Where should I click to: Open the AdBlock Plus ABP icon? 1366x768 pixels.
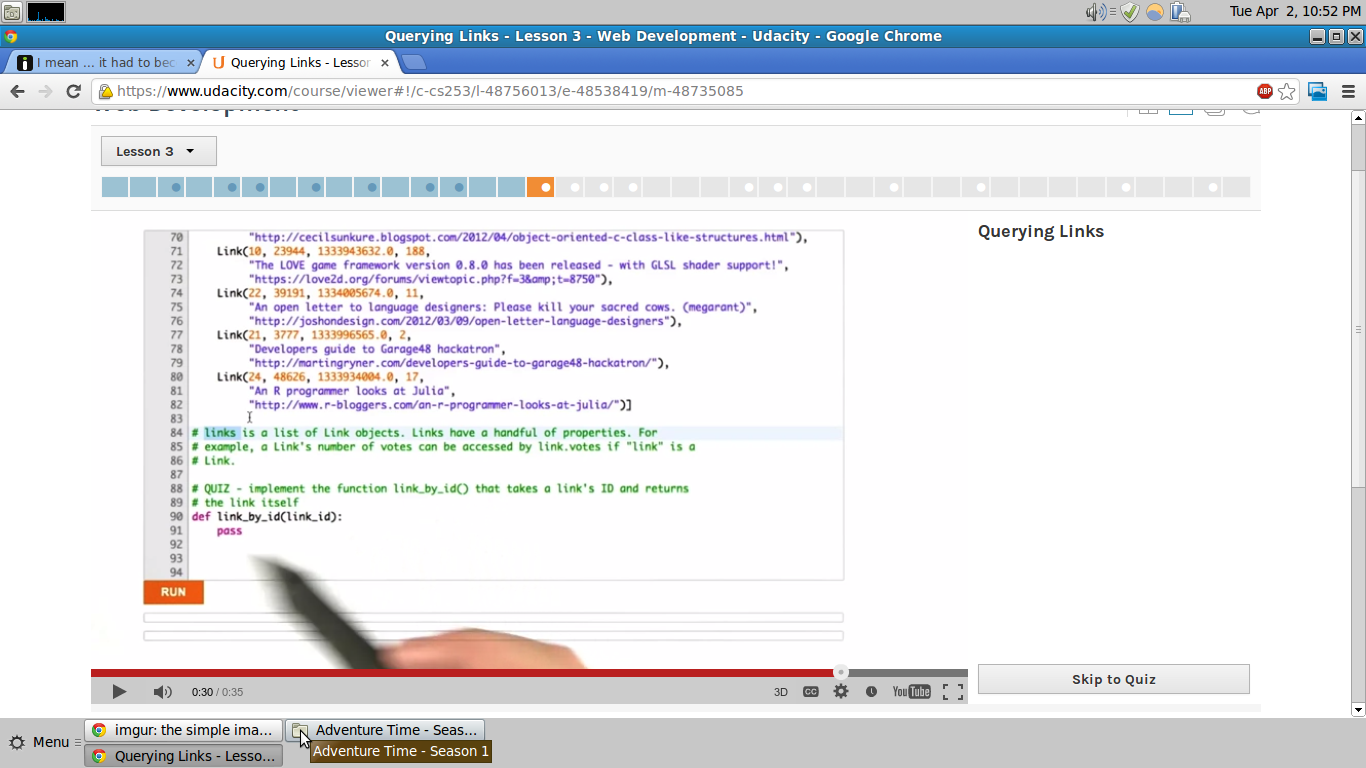1265,91
